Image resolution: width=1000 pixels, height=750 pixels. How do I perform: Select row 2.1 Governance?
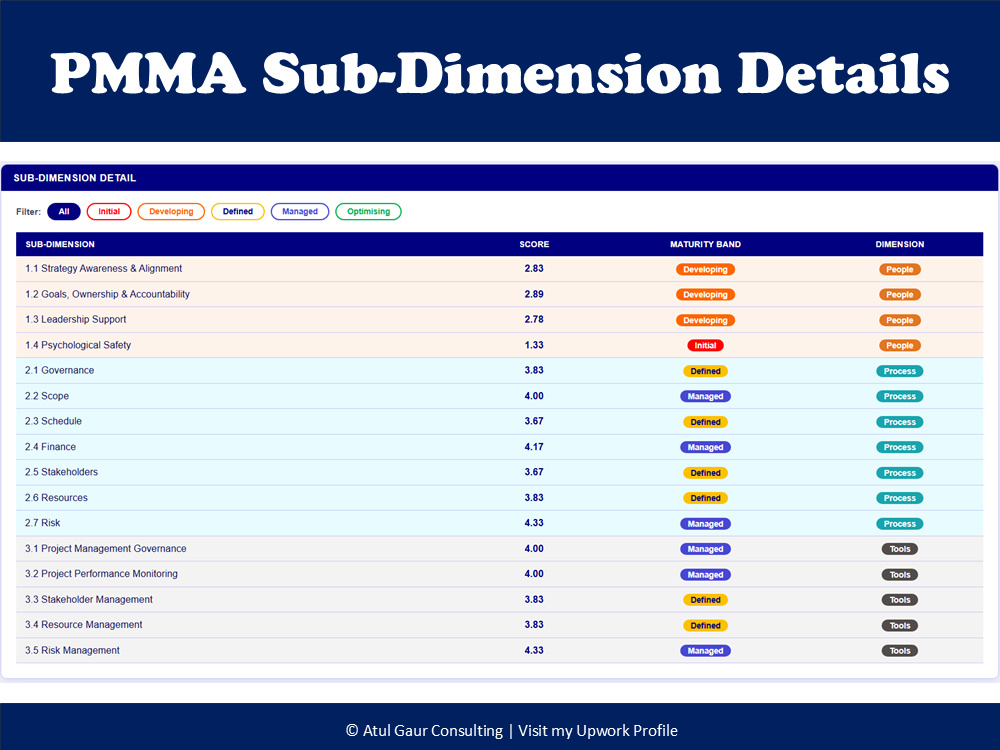(499, 371)
